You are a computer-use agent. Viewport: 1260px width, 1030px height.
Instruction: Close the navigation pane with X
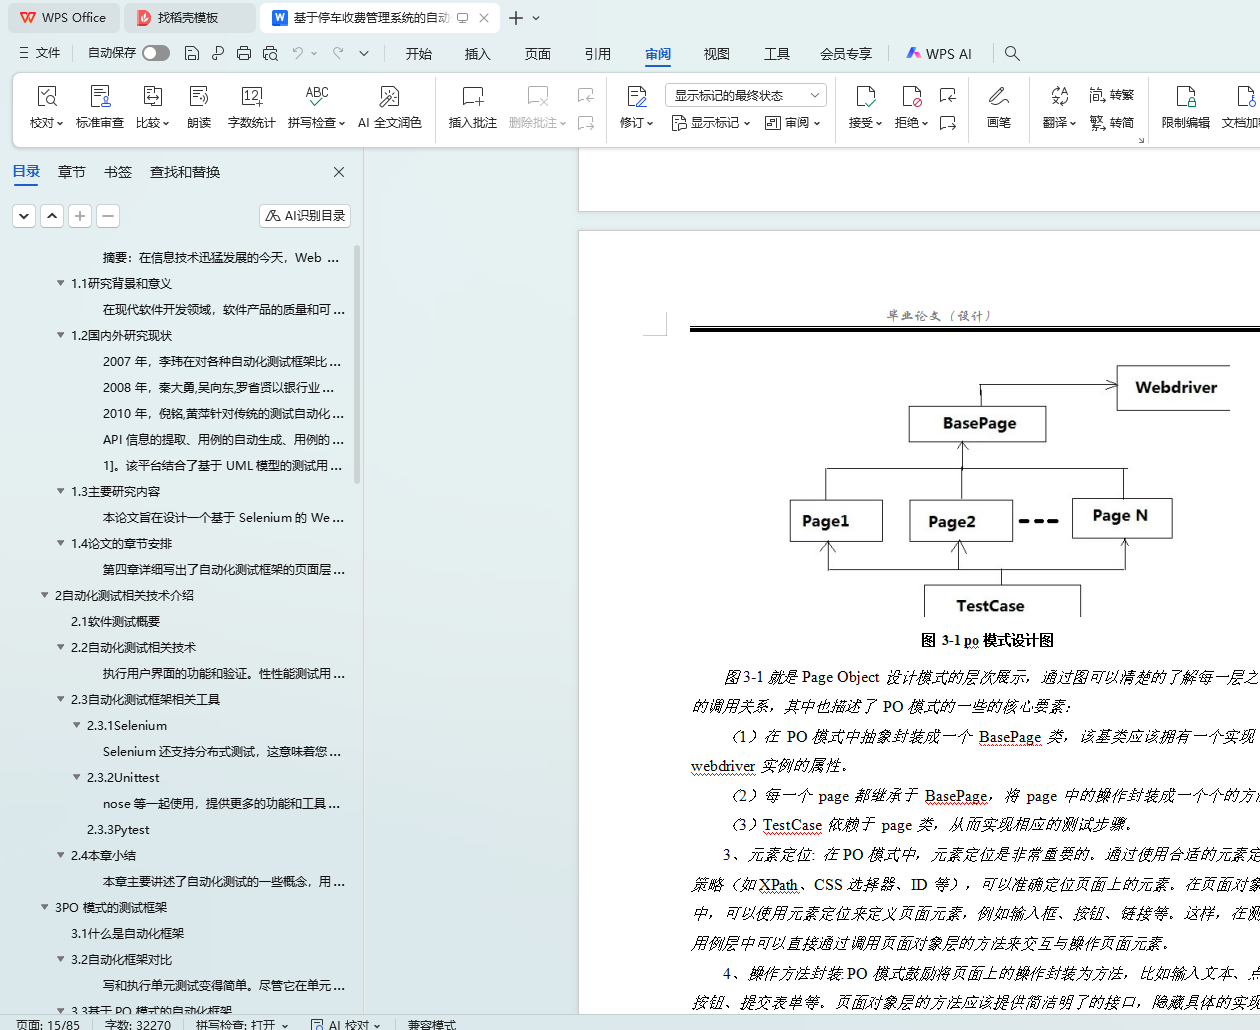click(x=339, y=172)
